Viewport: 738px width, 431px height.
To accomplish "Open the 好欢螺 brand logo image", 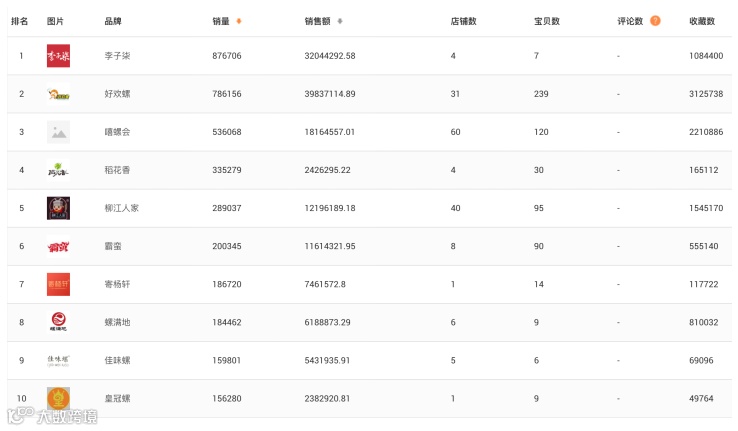I will (58, 94).
